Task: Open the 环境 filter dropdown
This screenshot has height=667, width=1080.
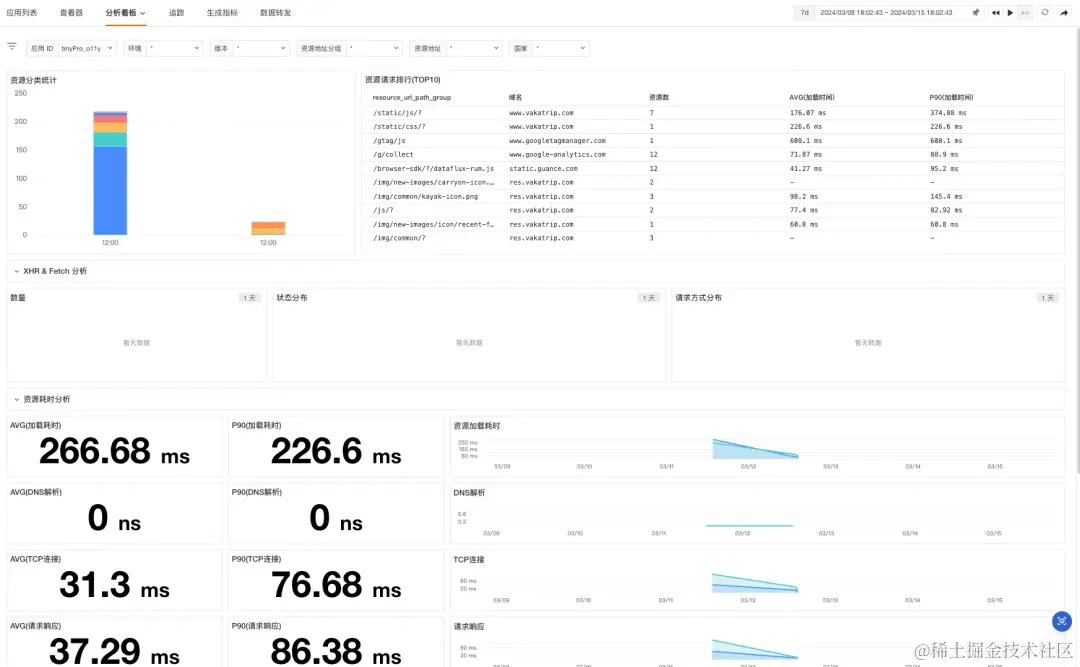Action: click(x=163, y=48)
